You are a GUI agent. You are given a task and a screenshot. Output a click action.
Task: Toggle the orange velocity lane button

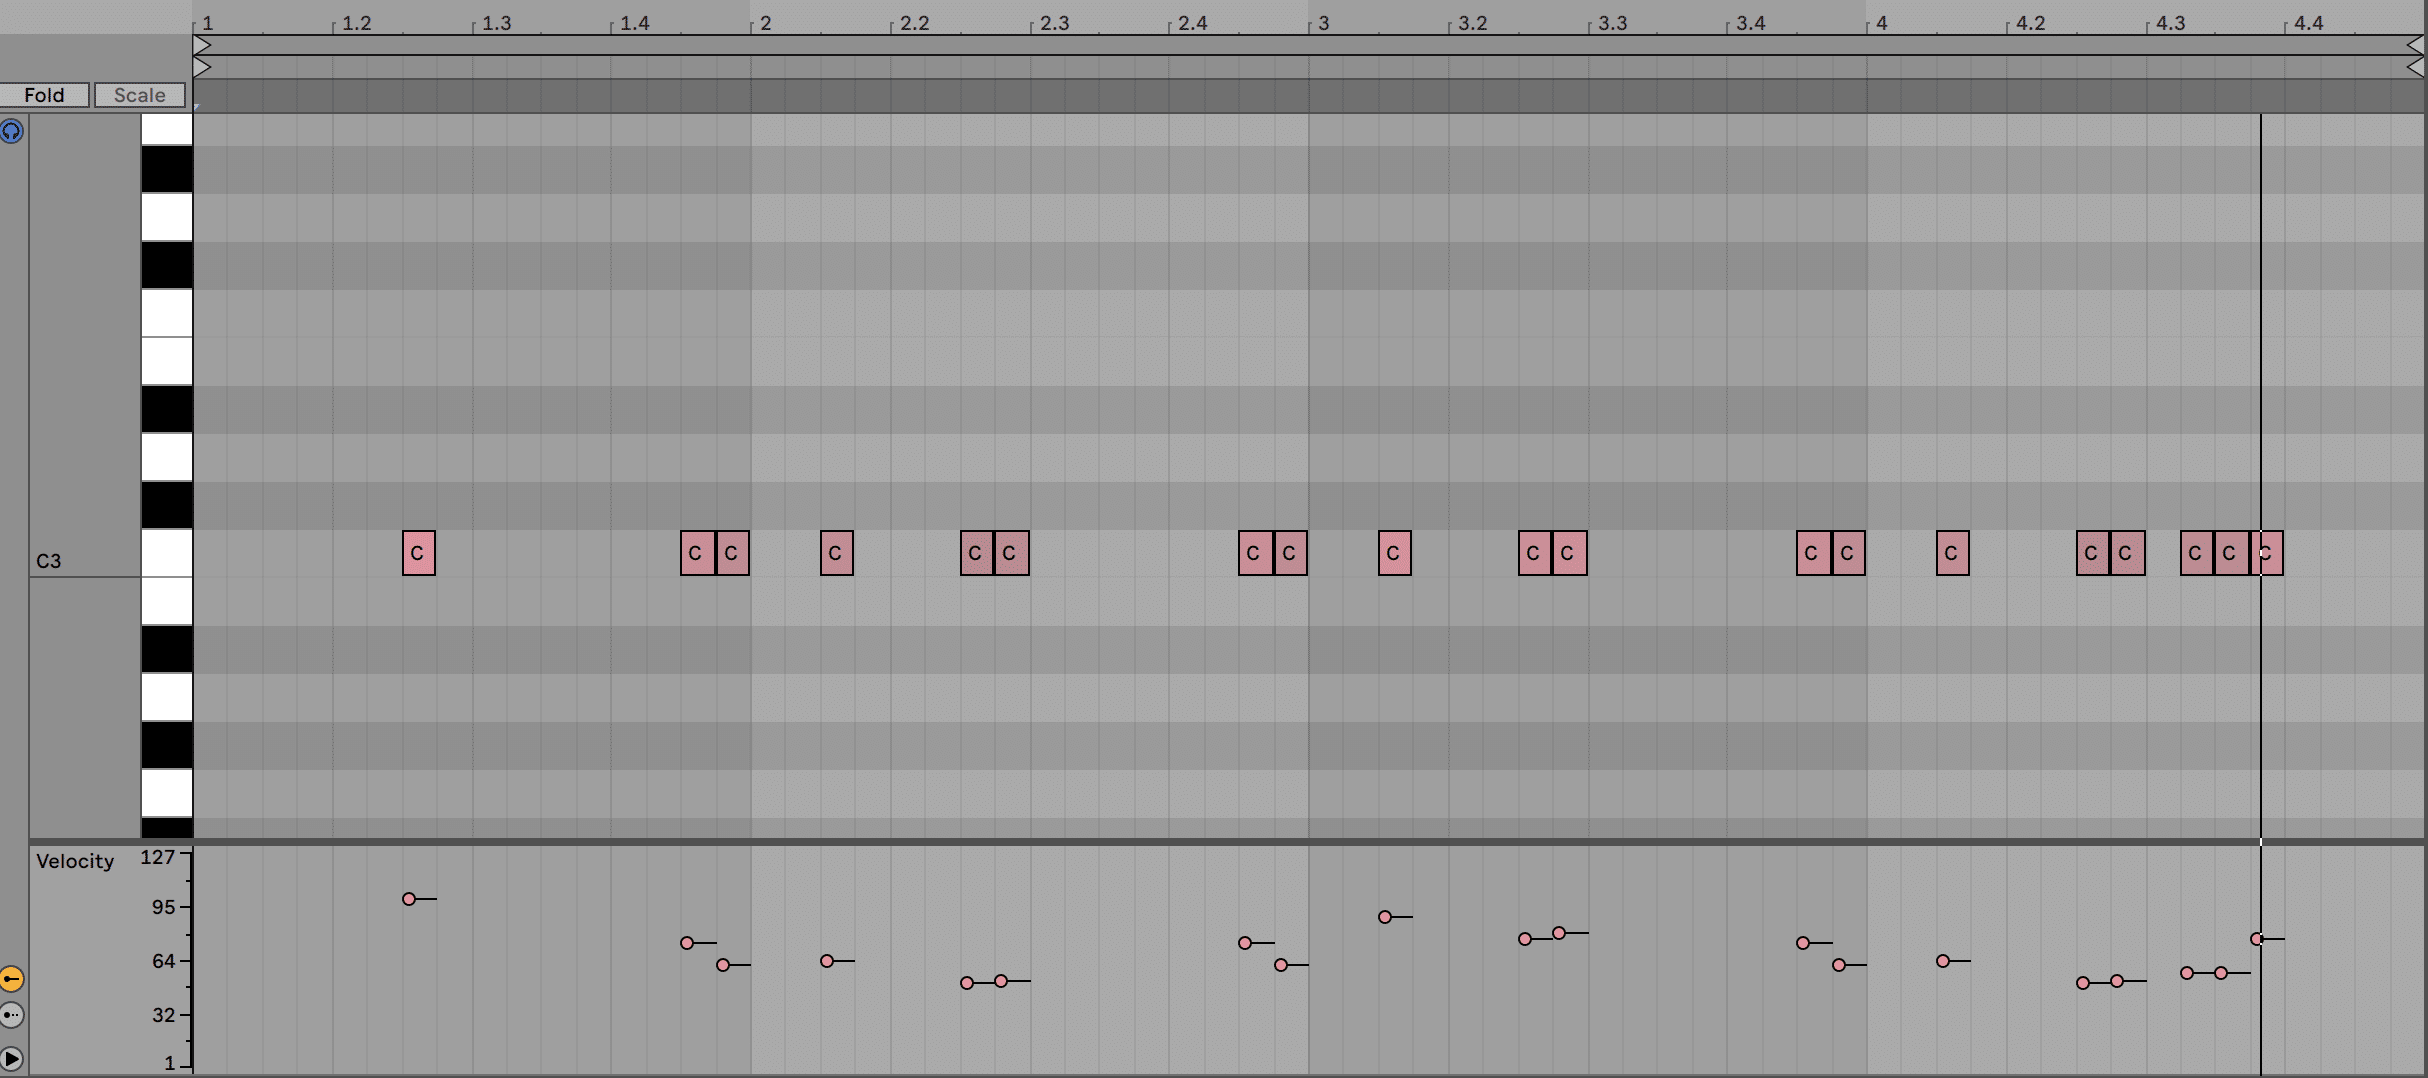(12, 979)
